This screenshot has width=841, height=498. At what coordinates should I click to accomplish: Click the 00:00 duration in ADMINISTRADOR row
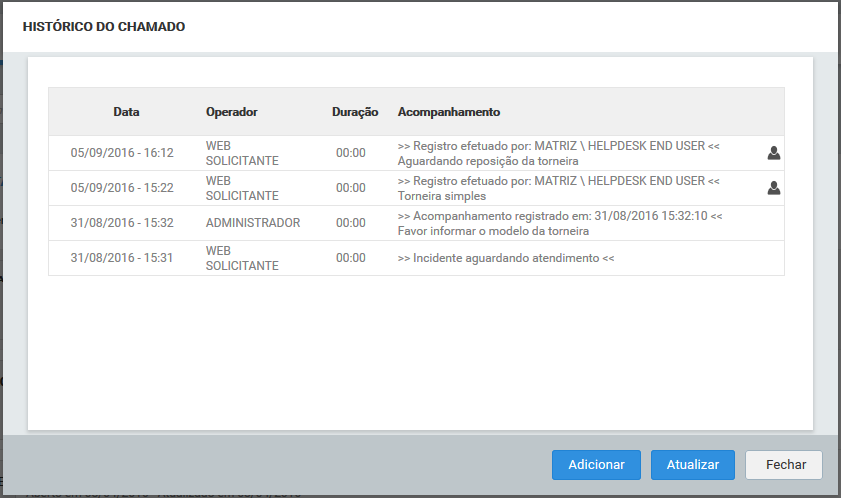click(351, 223)
